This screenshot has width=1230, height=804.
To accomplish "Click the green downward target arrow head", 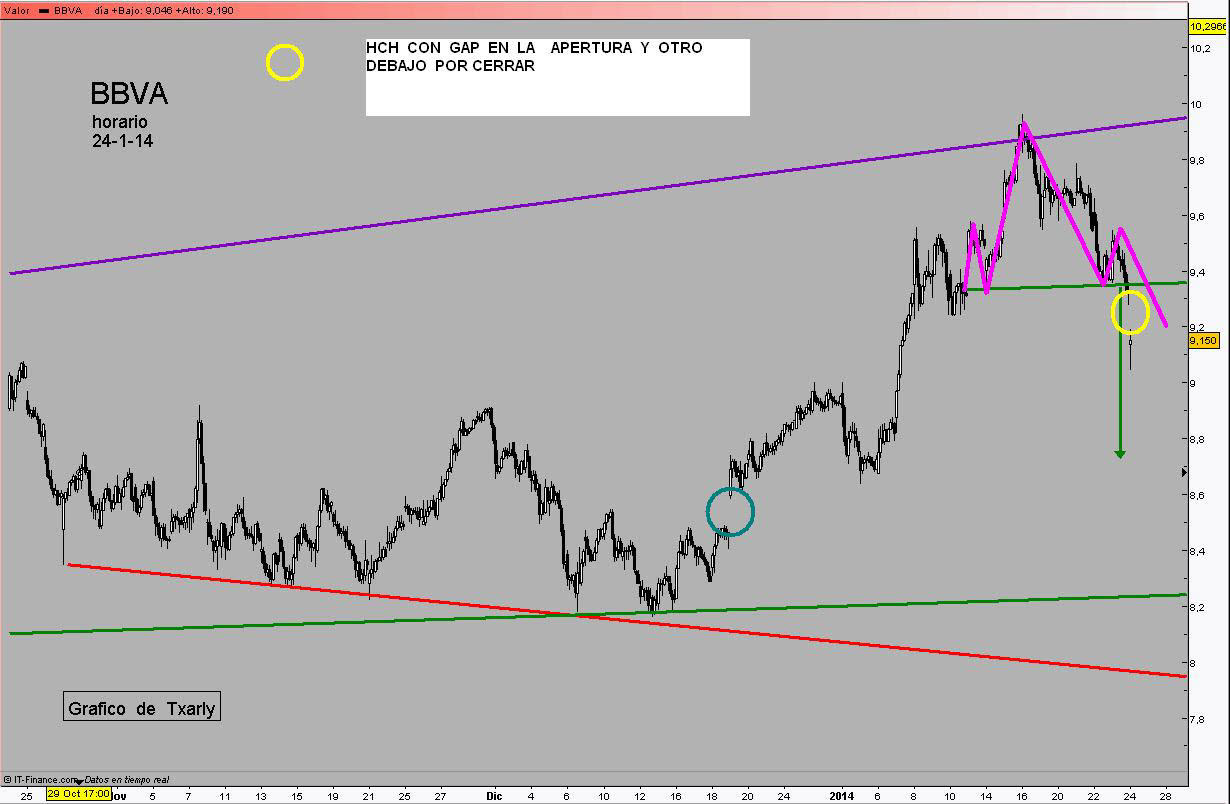I will [1120, 454].
